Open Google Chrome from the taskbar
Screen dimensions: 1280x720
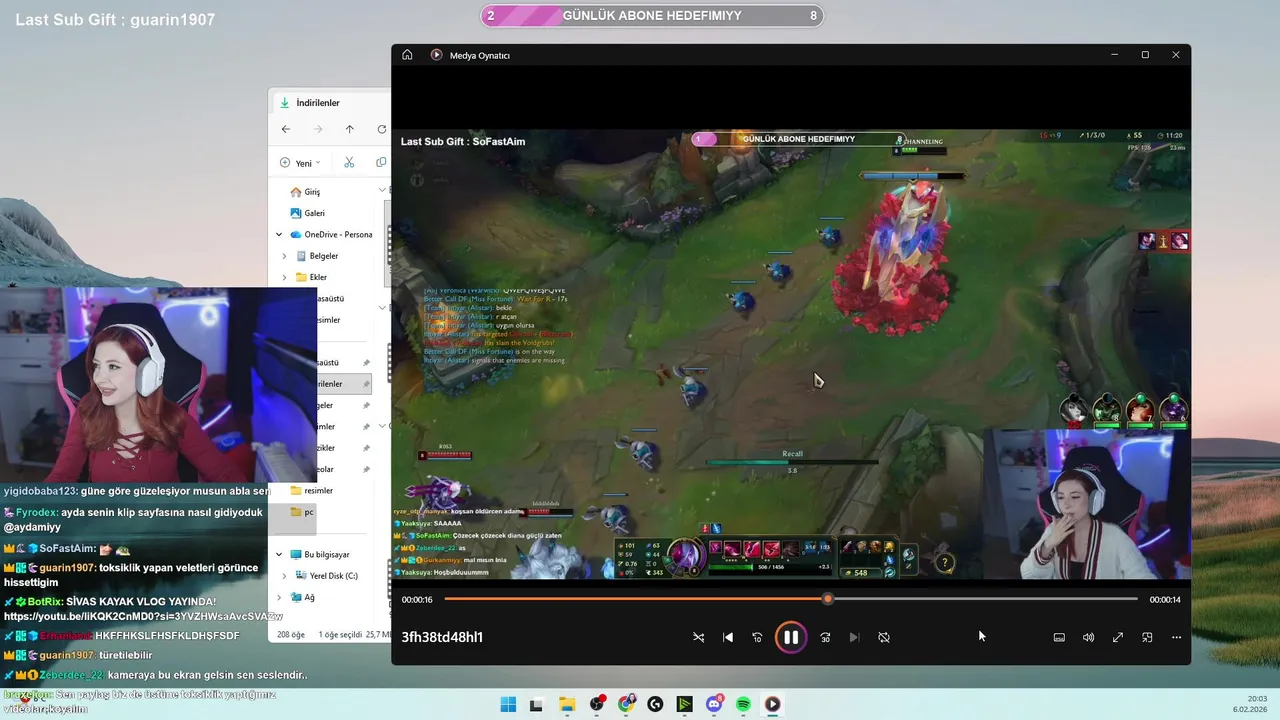click(x=626, y=704)
